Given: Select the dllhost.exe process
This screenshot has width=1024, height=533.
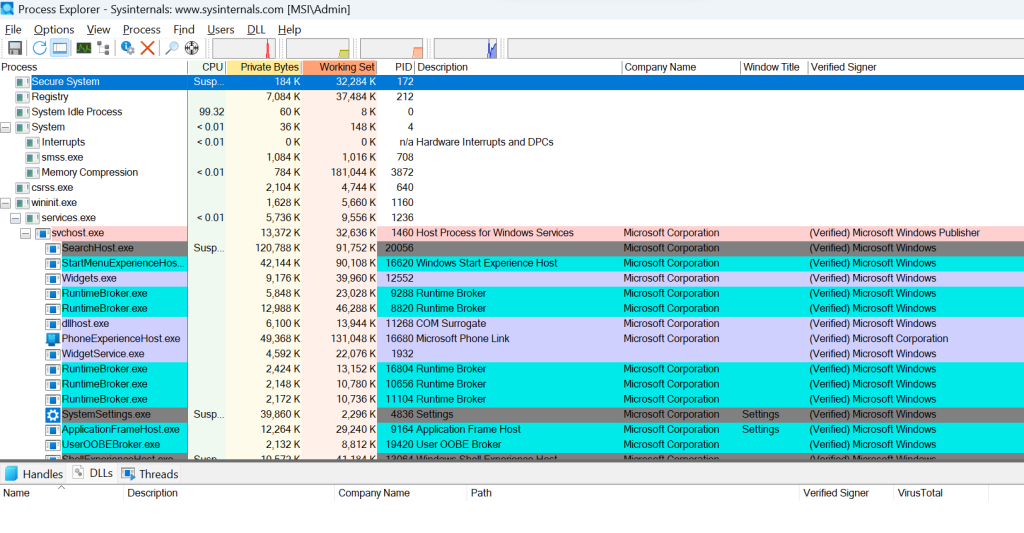Looking at the screenshot, I should [x=512, y=323].
